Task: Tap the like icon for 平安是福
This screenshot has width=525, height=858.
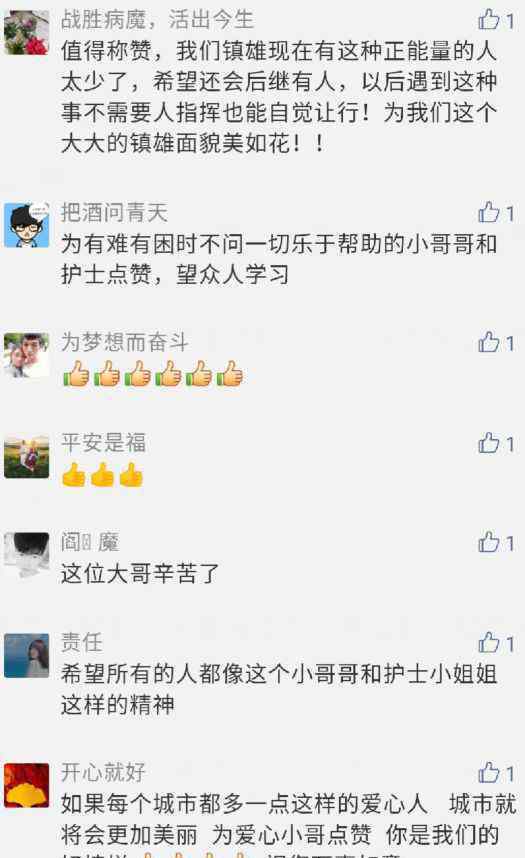Action: tap(488, 443)
